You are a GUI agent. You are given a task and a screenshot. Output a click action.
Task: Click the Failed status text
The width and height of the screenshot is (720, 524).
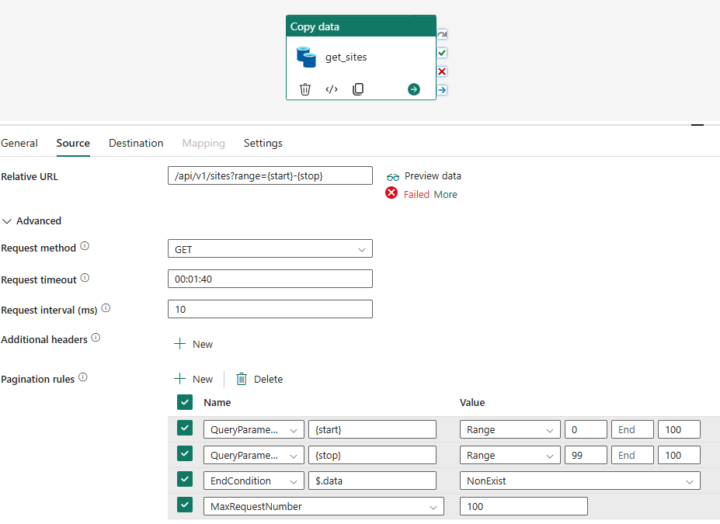(x=416, y=194)
